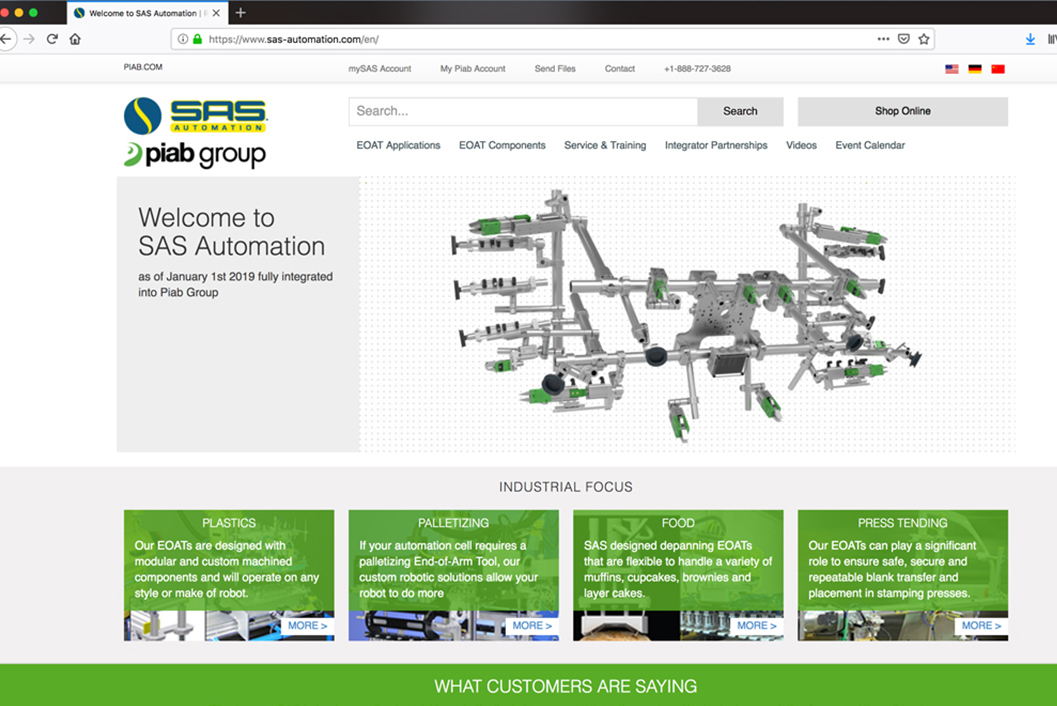Reload the page with the refresh icon
1057x706 pixels.
click(52, 39)
